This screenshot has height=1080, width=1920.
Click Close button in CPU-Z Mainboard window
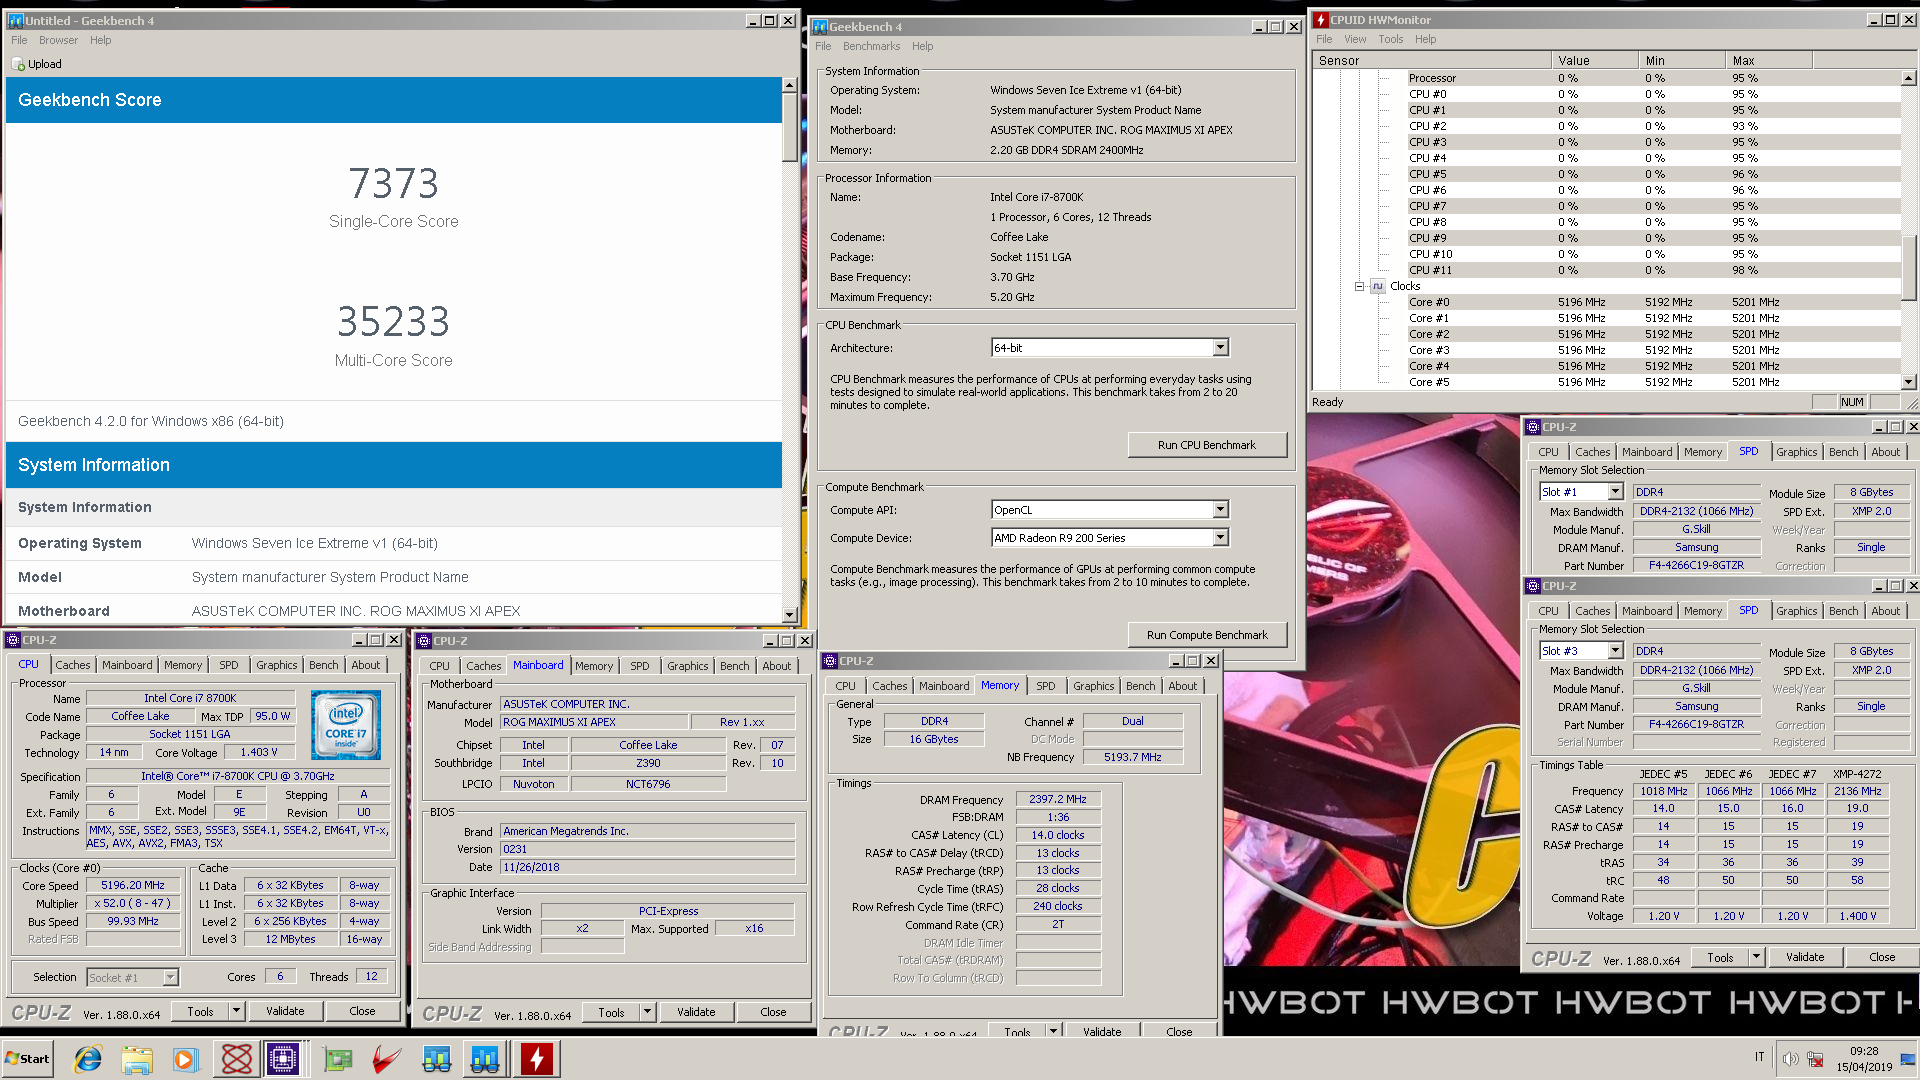click(x=773, y=1013)
